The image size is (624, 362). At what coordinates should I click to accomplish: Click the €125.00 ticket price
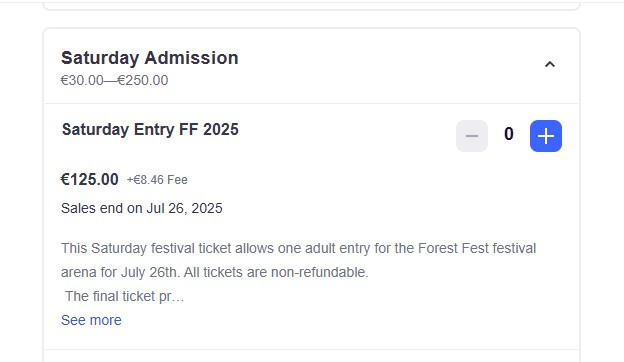pos(90,179)
